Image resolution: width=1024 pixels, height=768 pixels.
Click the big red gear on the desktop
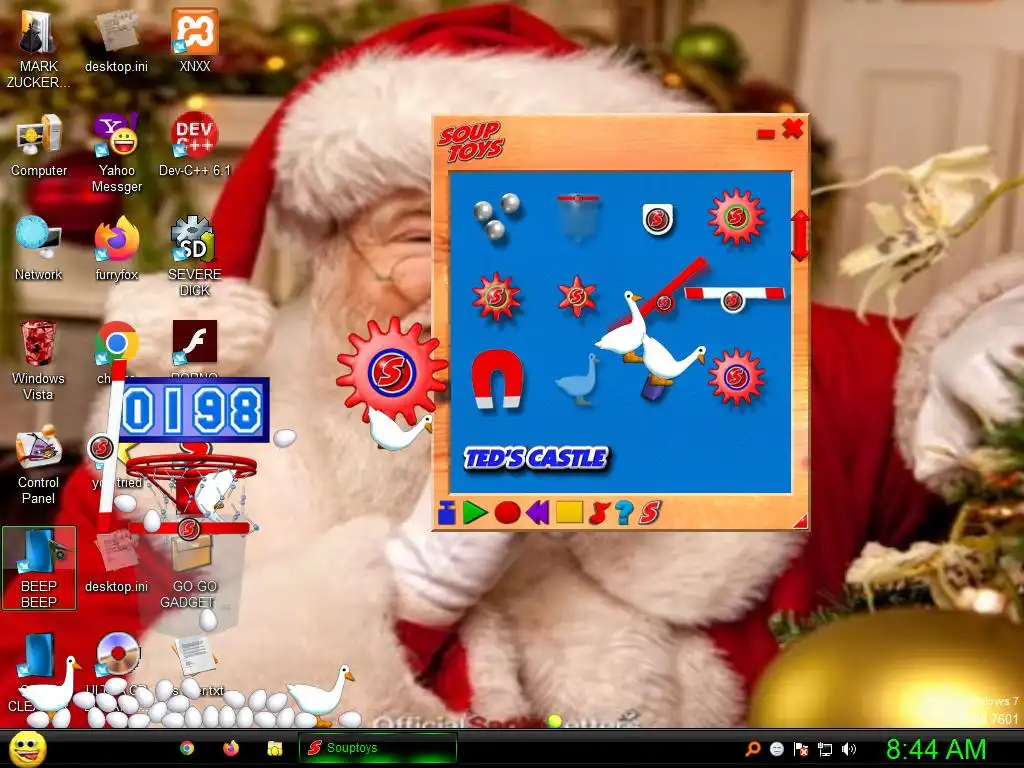point(391,371)
